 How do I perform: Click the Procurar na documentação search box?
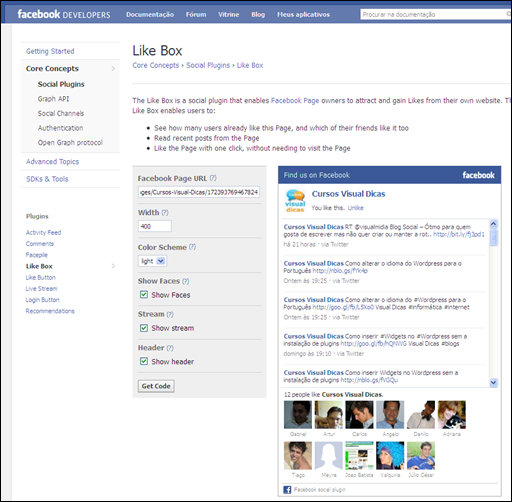(x=435, y=14)
